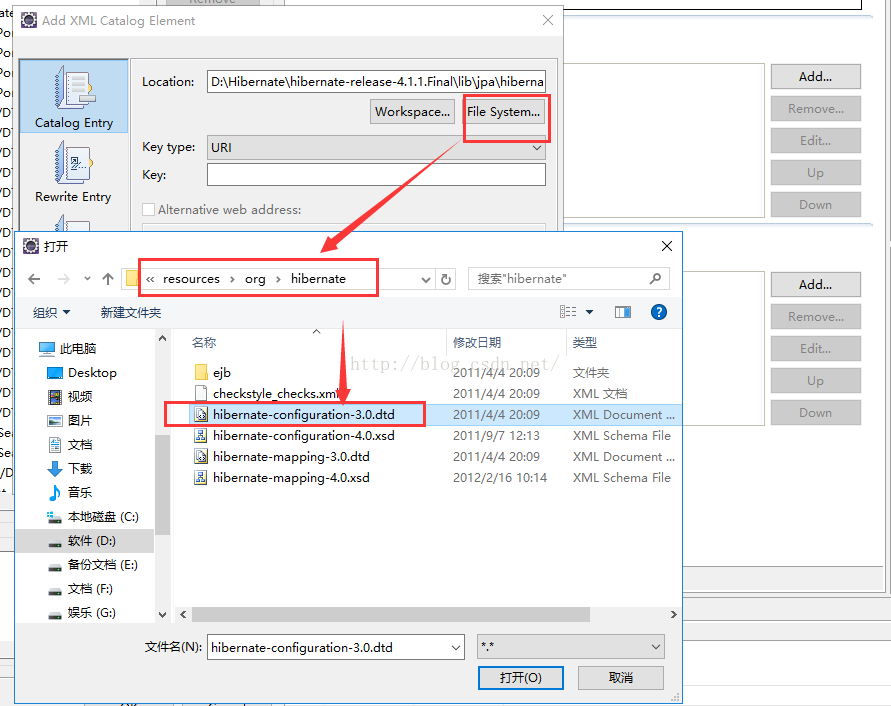The height and width of the screenshot is (706, 891).
Task: Enable Alternative web address checkbox
Action: point(148,209)
